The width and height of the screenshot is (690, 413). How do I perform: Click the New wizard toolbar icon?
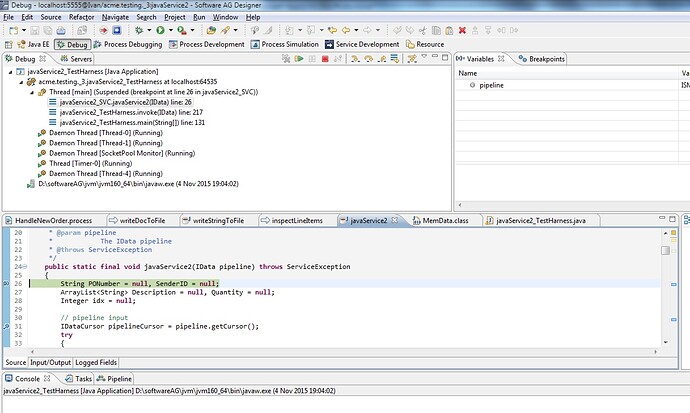(14, 30)
